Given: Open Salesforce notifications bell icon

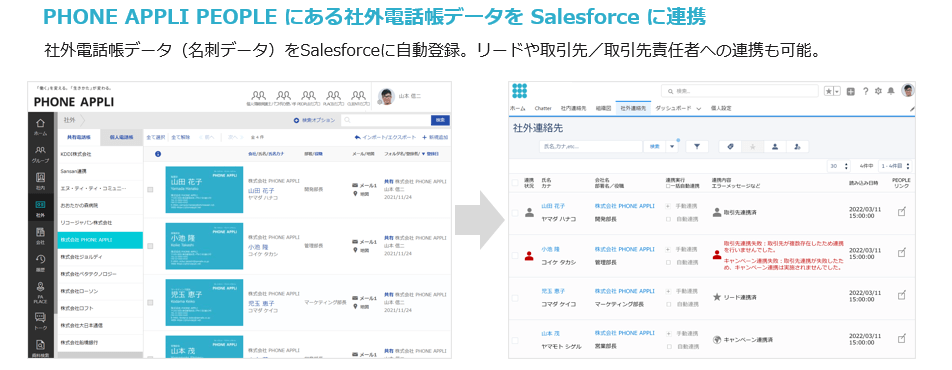Looking at the screenshot, I should [x=891, y=91].
